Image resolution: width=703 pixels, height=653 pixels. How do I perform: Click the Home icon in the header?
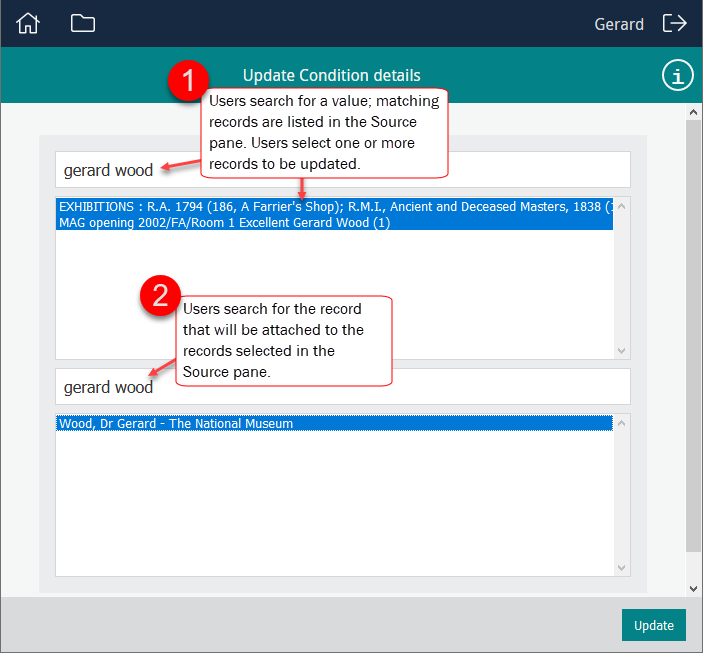[28, 23]
